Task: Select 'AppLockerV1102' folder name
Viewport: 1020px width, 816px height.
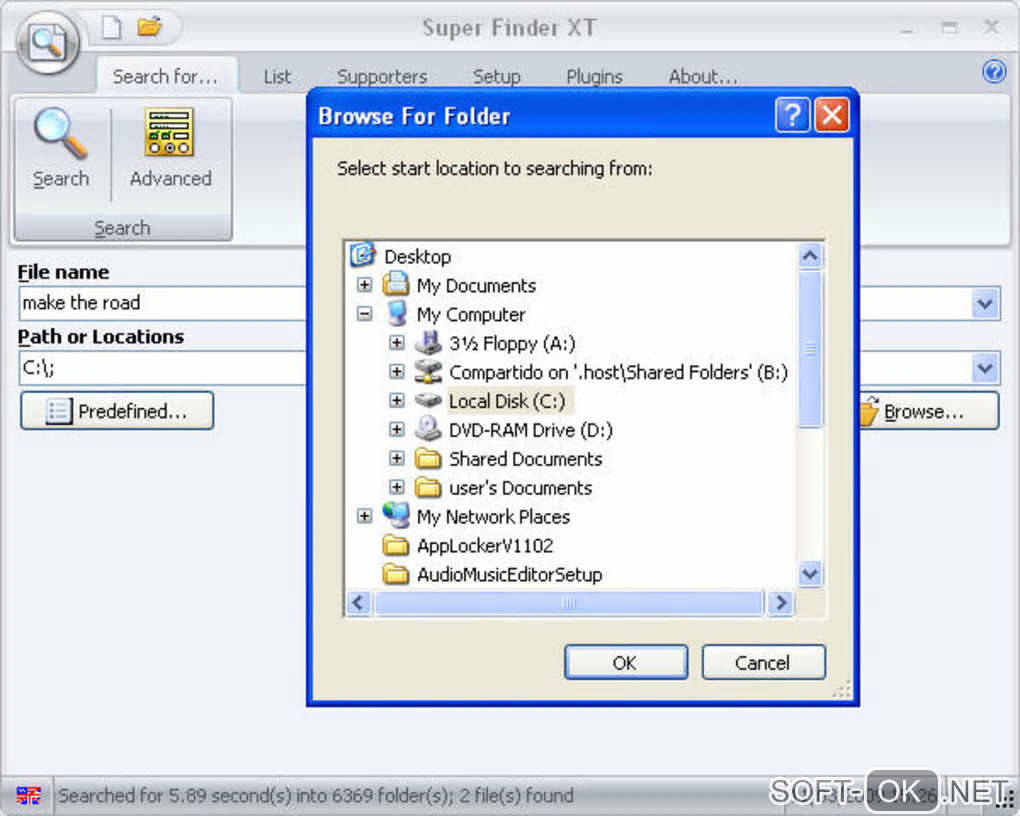Action: coord(485,545)
